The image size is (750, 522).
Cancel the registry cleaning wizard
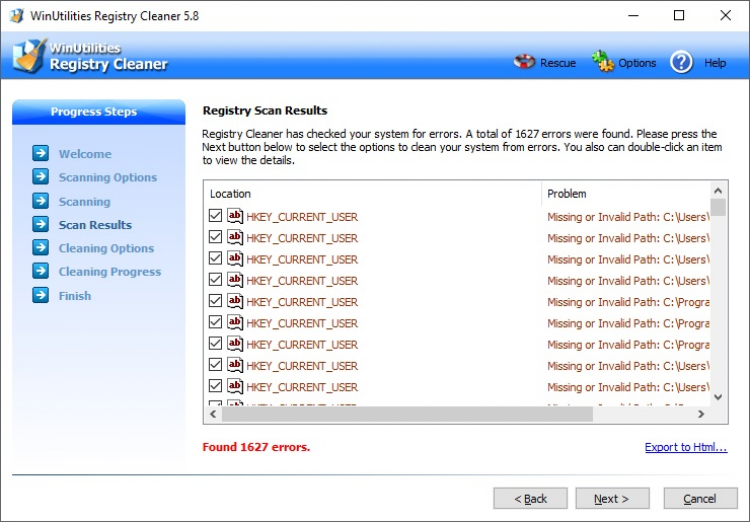700,499
